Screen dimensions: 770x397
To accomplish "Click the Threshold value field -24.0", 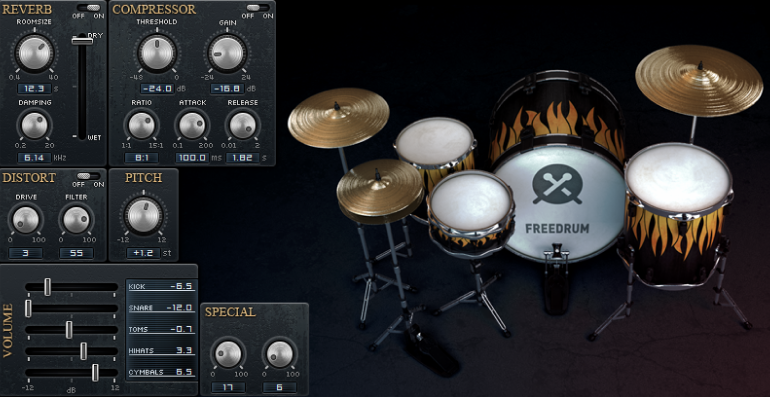I will [157, 89].
